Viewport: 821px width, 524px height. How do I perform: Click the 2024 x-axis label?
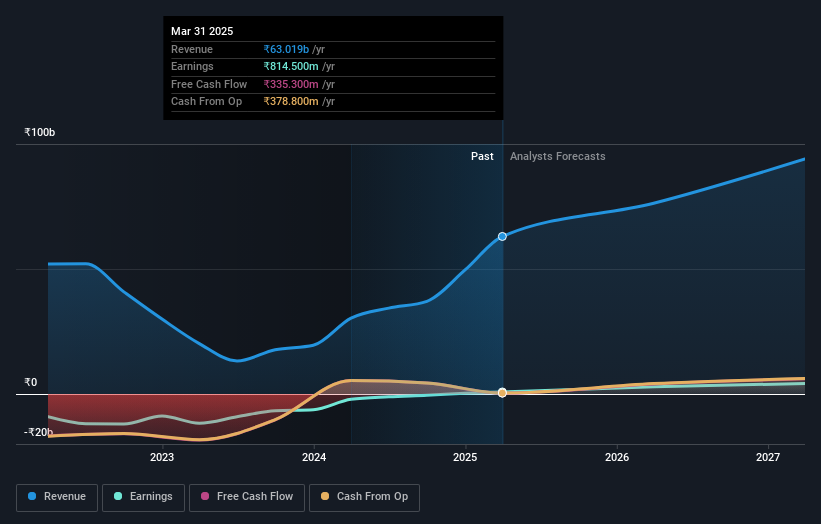click(x=314, y=457)
